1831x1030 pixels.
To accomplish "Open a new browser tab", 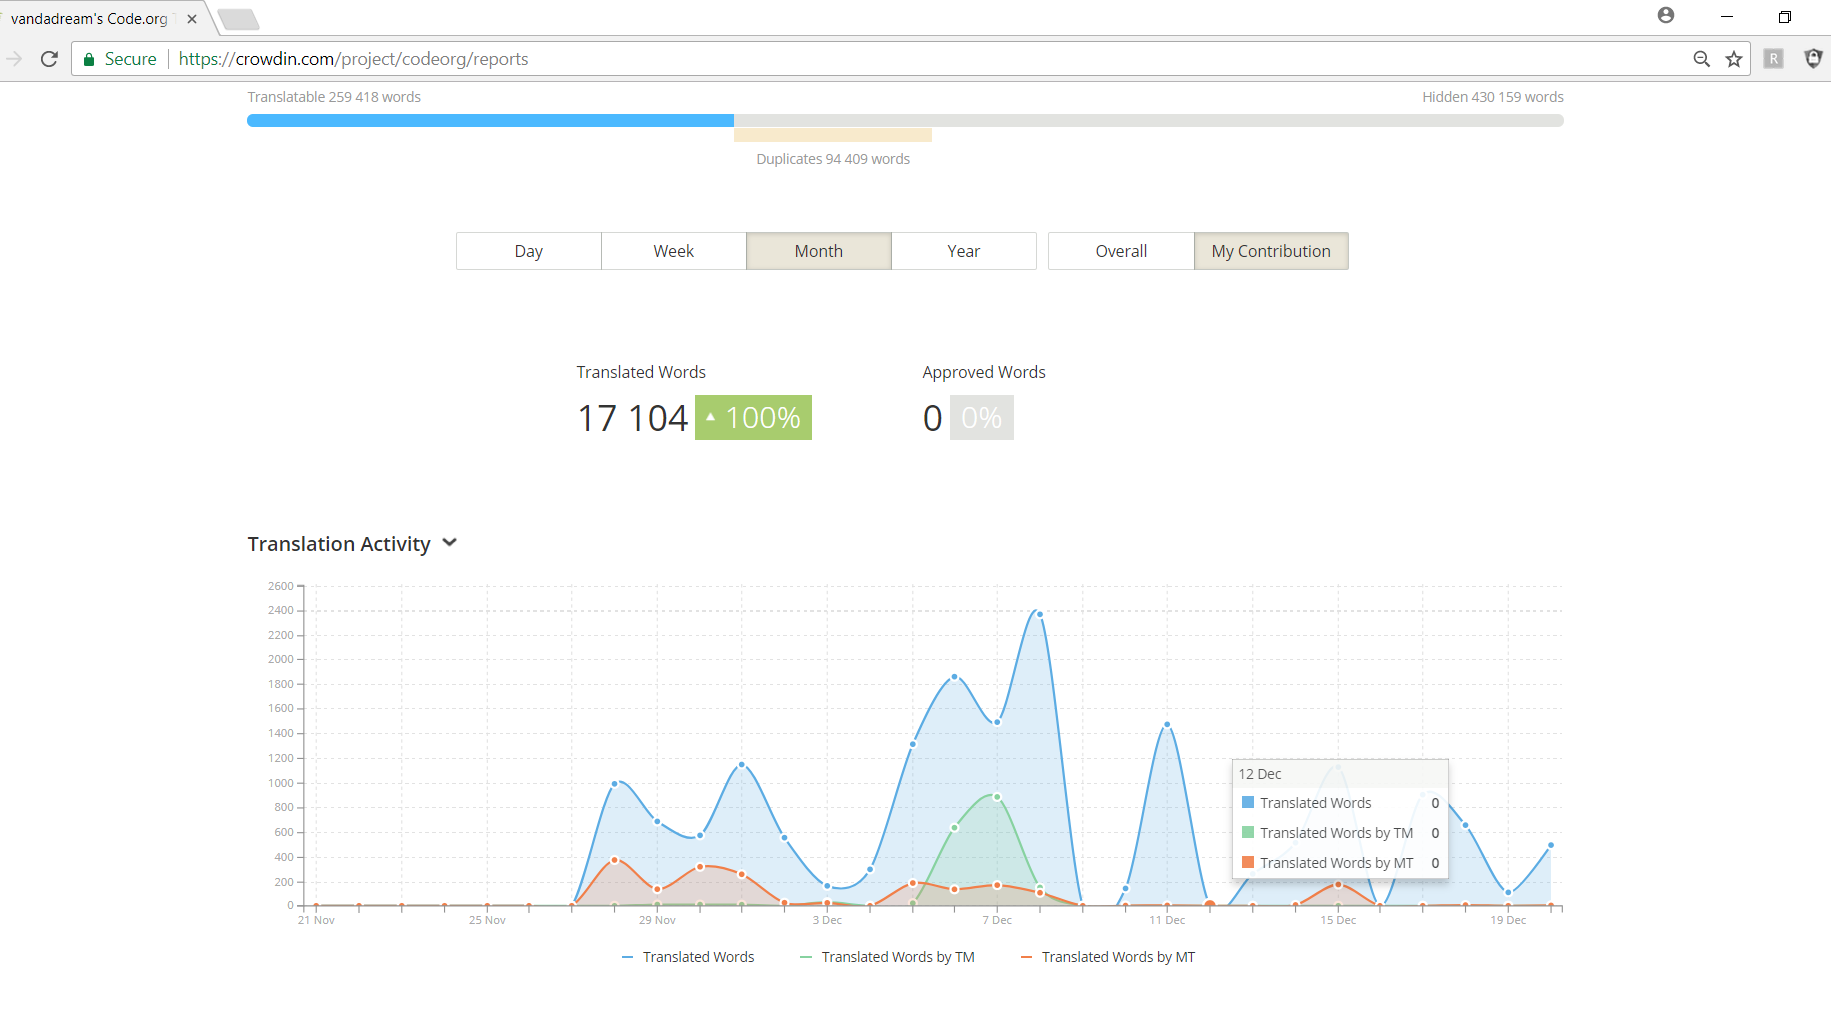I will 238,19.
